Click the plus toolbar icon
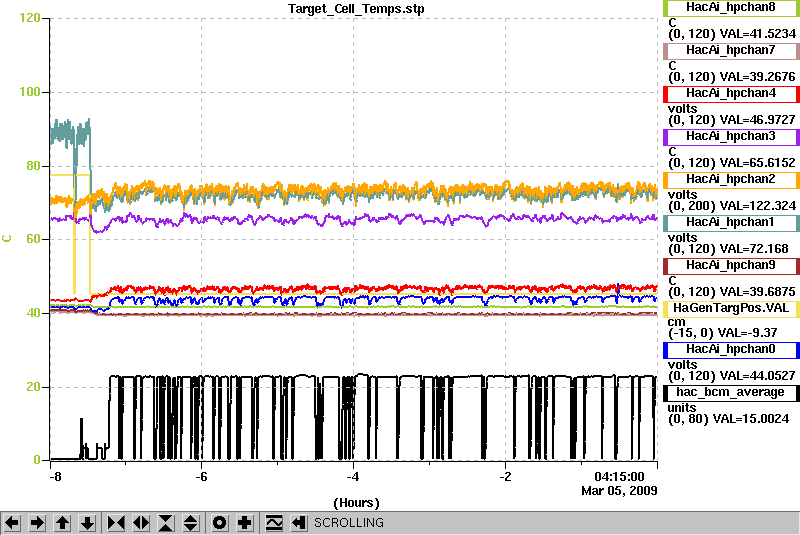 tap(244, 523)
